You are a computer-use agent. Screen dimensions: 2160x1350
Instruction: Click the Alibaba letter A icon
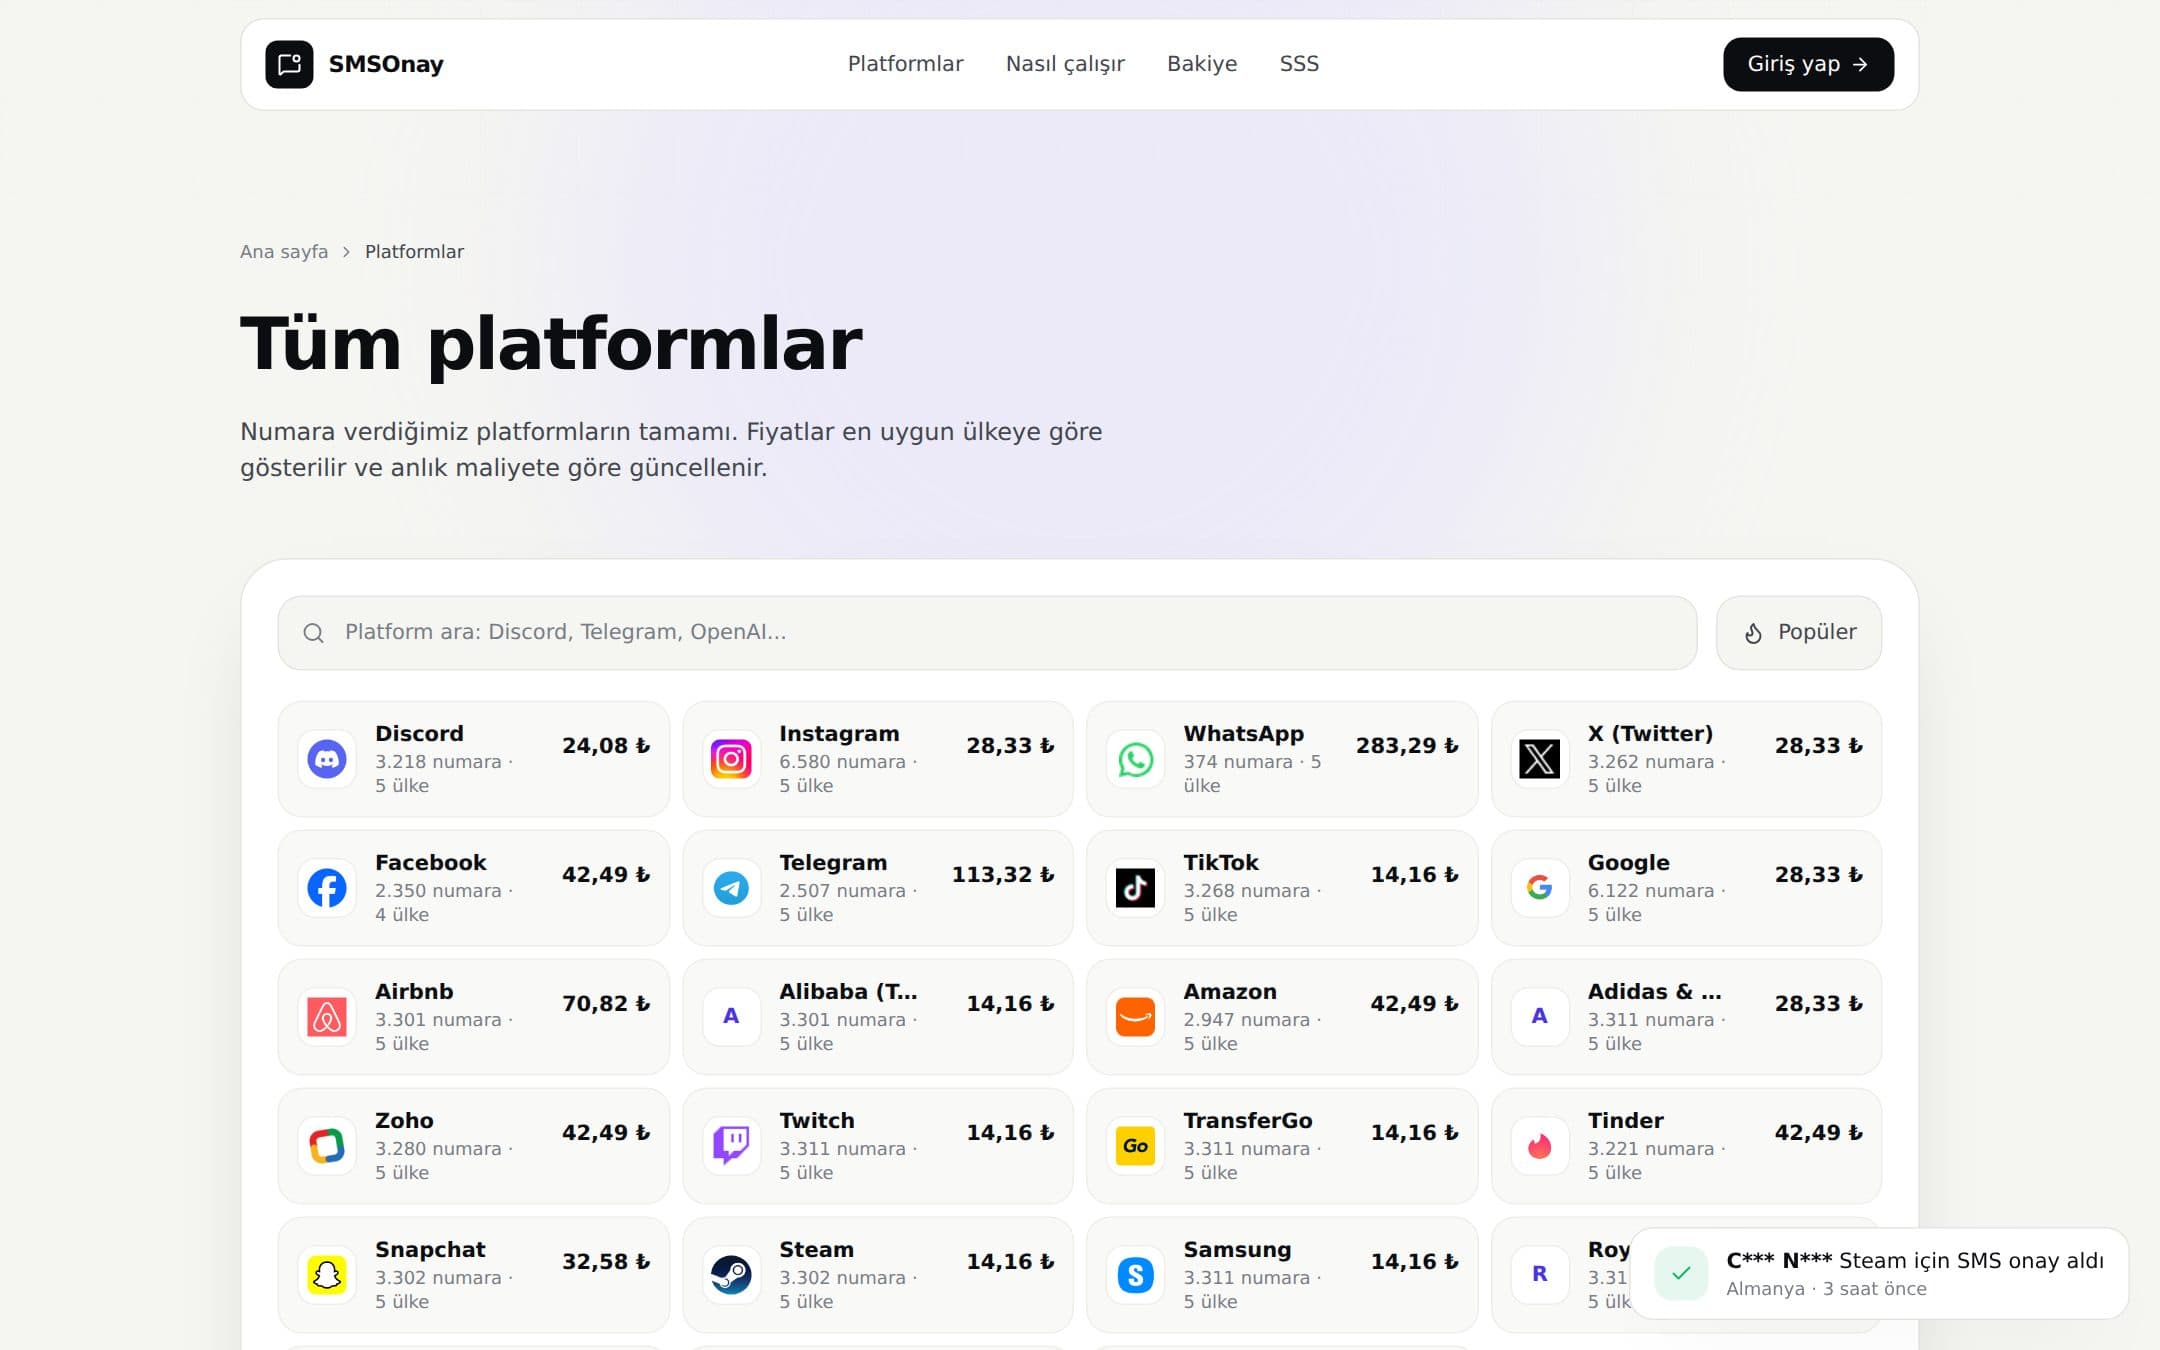[731, 1017]
